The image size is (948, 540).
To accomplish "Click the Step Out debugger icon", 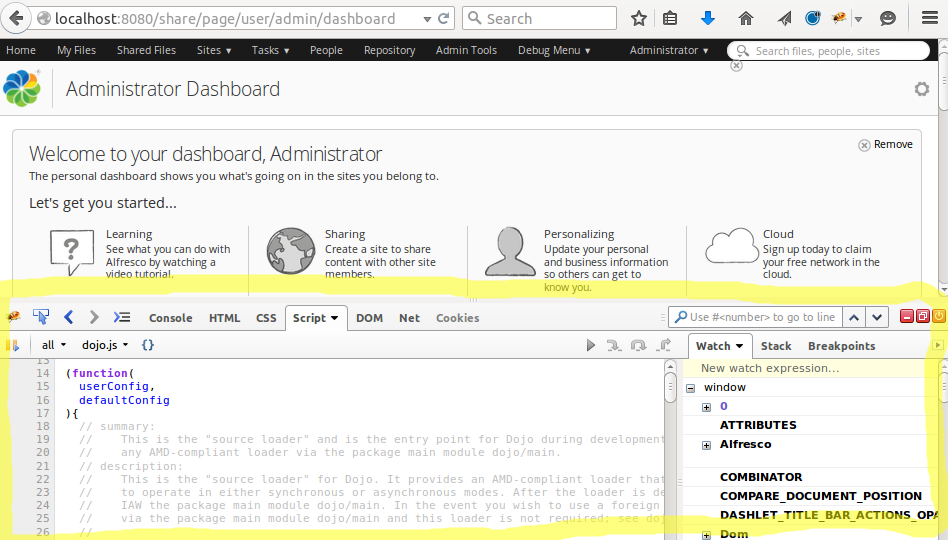I will tap(664, 345).
